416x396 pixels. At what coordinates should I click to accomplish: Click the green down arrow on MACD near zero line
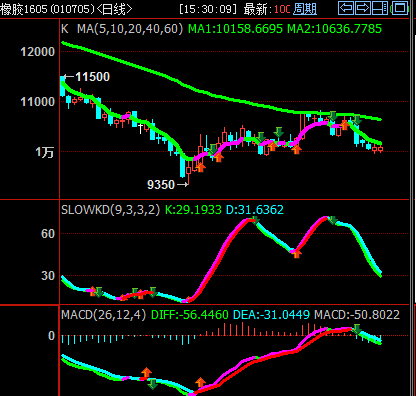coord(357,329)
